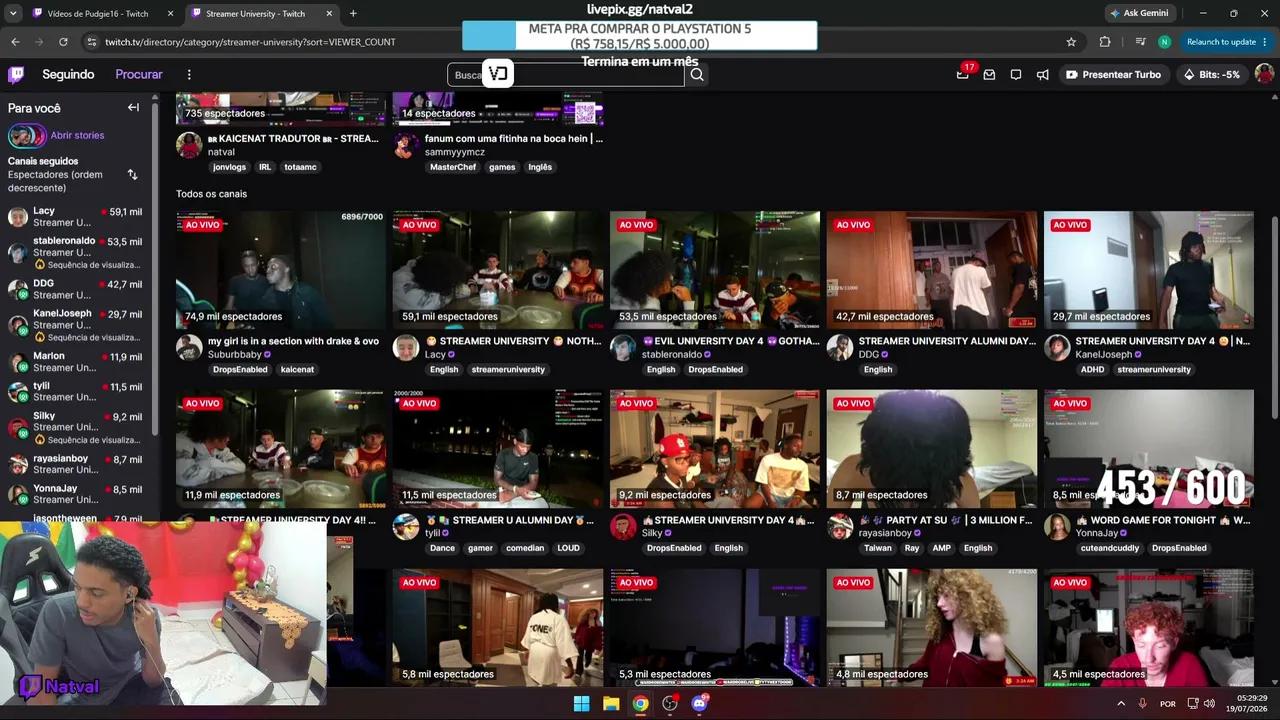Click Abrir stories link
Image resolution: width=1280 pixels, height=720 pixels.
click(77, 135)
